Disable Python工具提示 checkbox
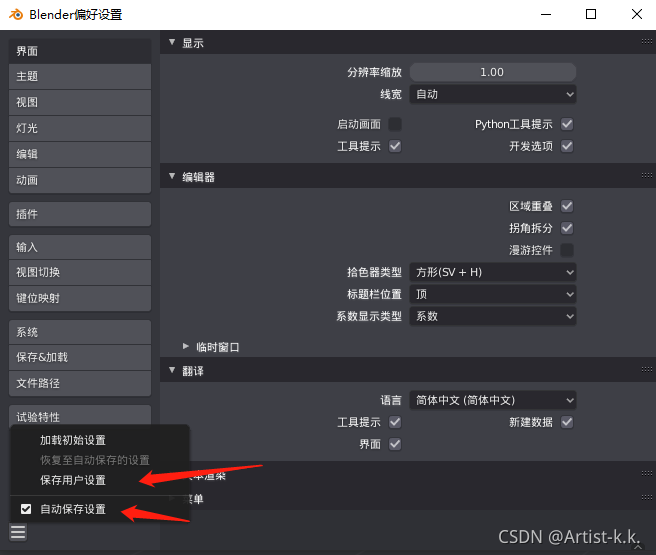 567,124
